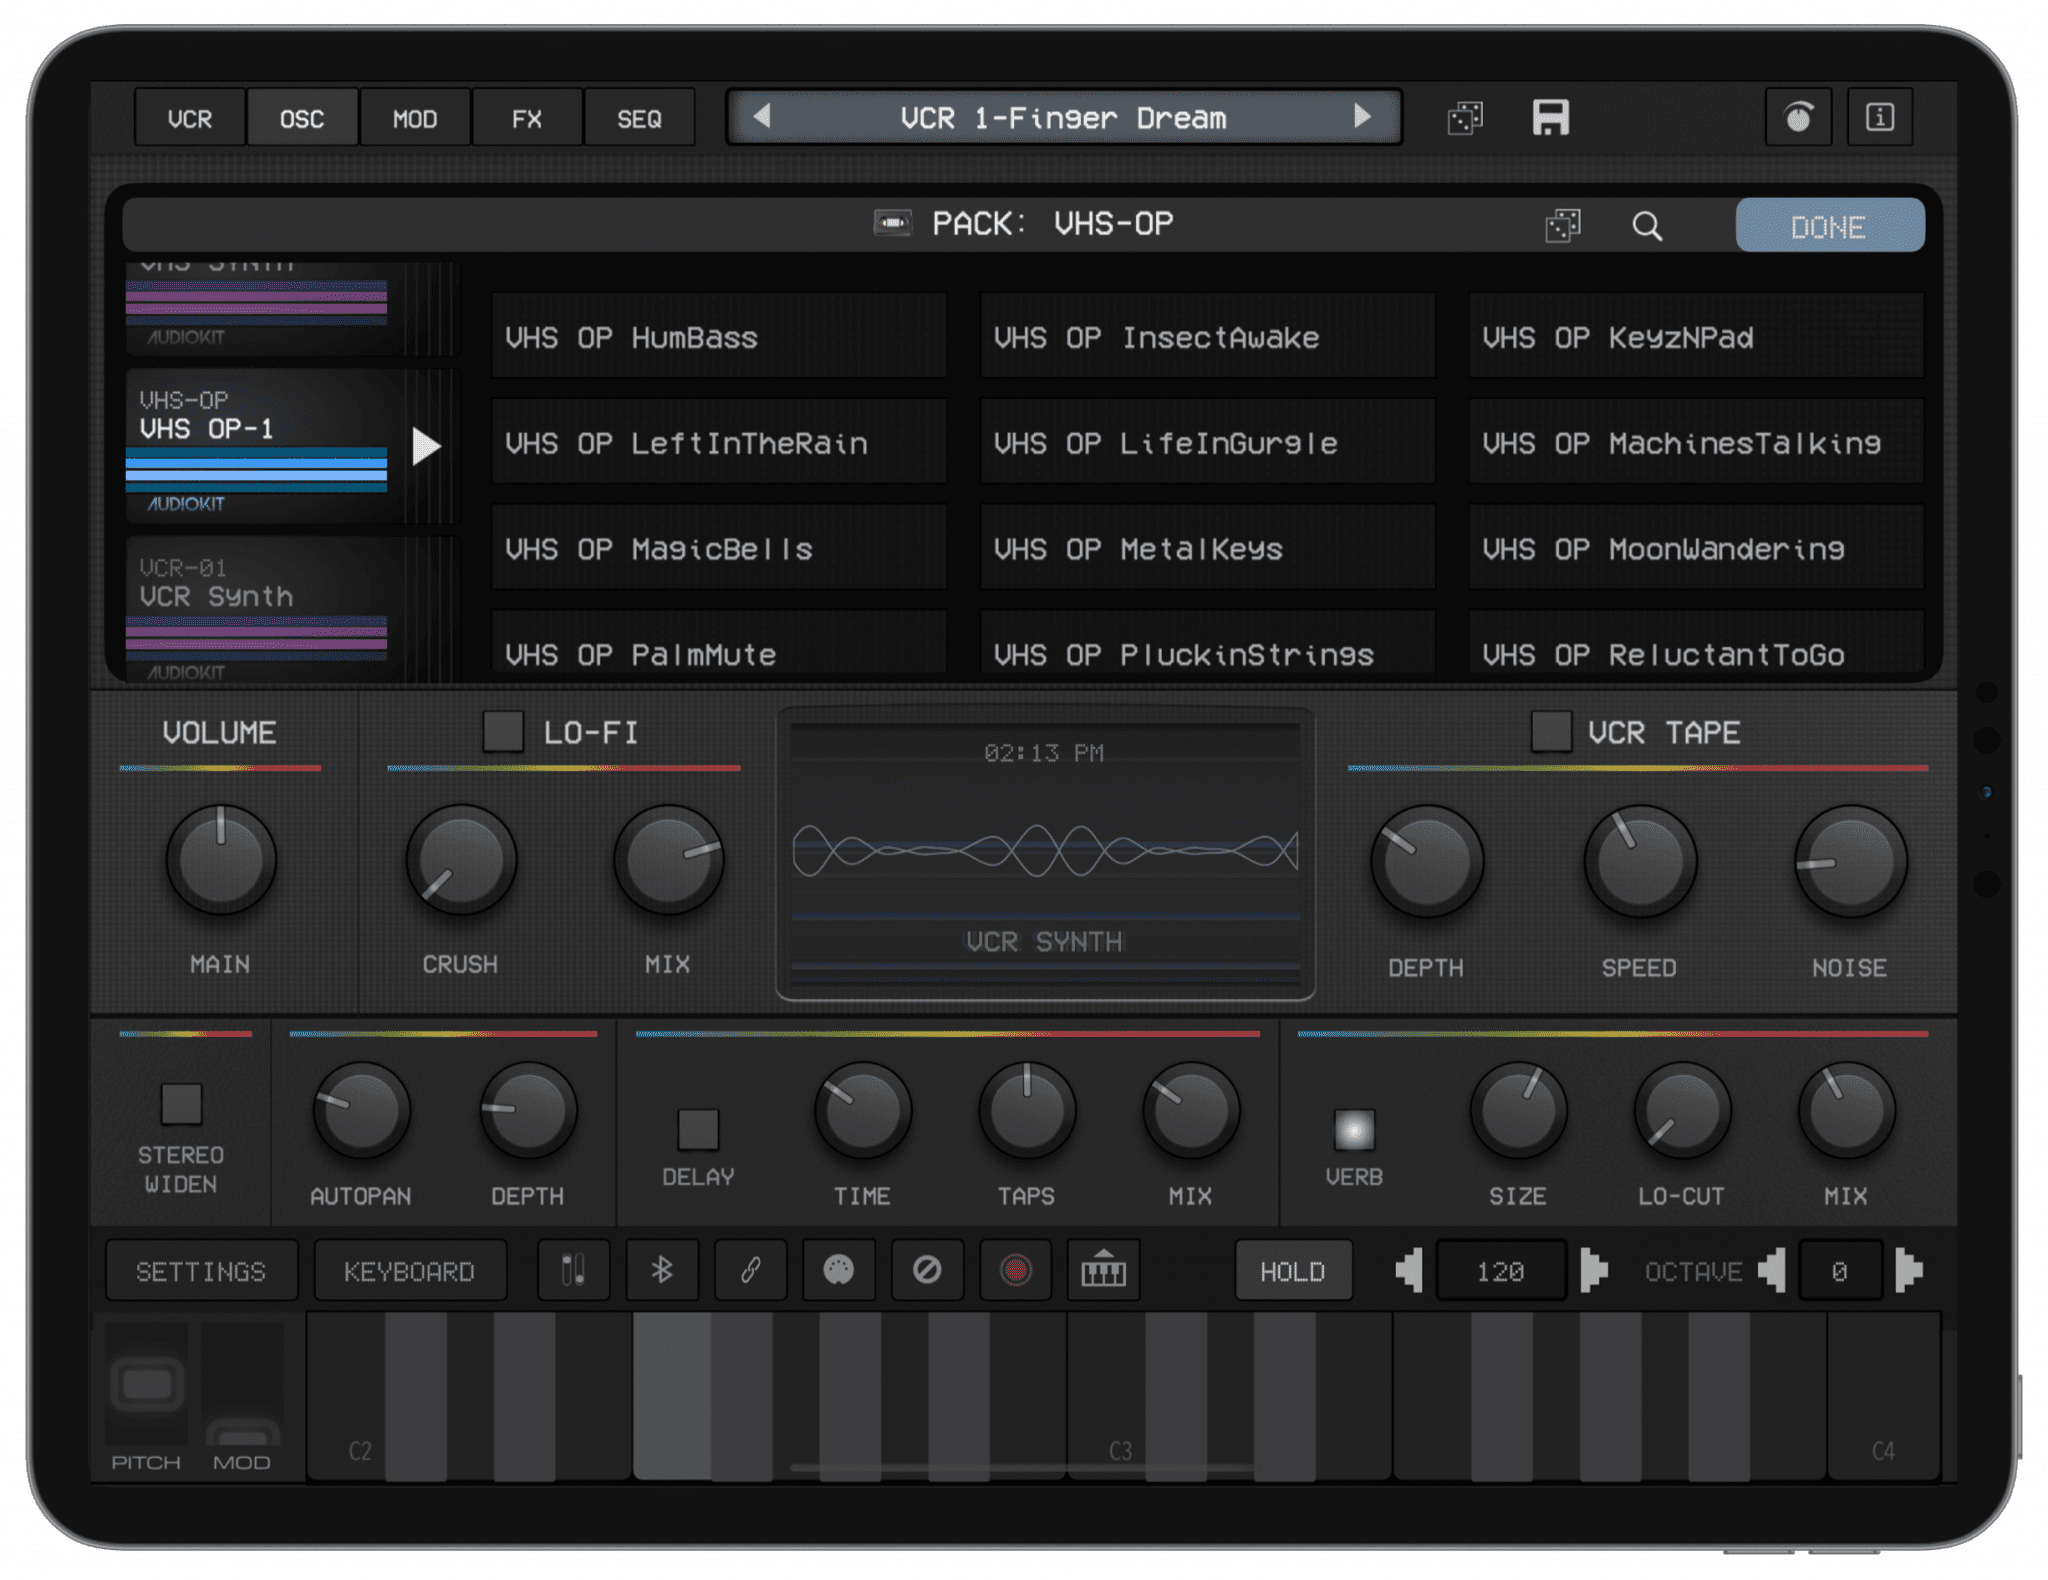
Task: Open the search magnifier in pack browser
Action: [1647, 226]
